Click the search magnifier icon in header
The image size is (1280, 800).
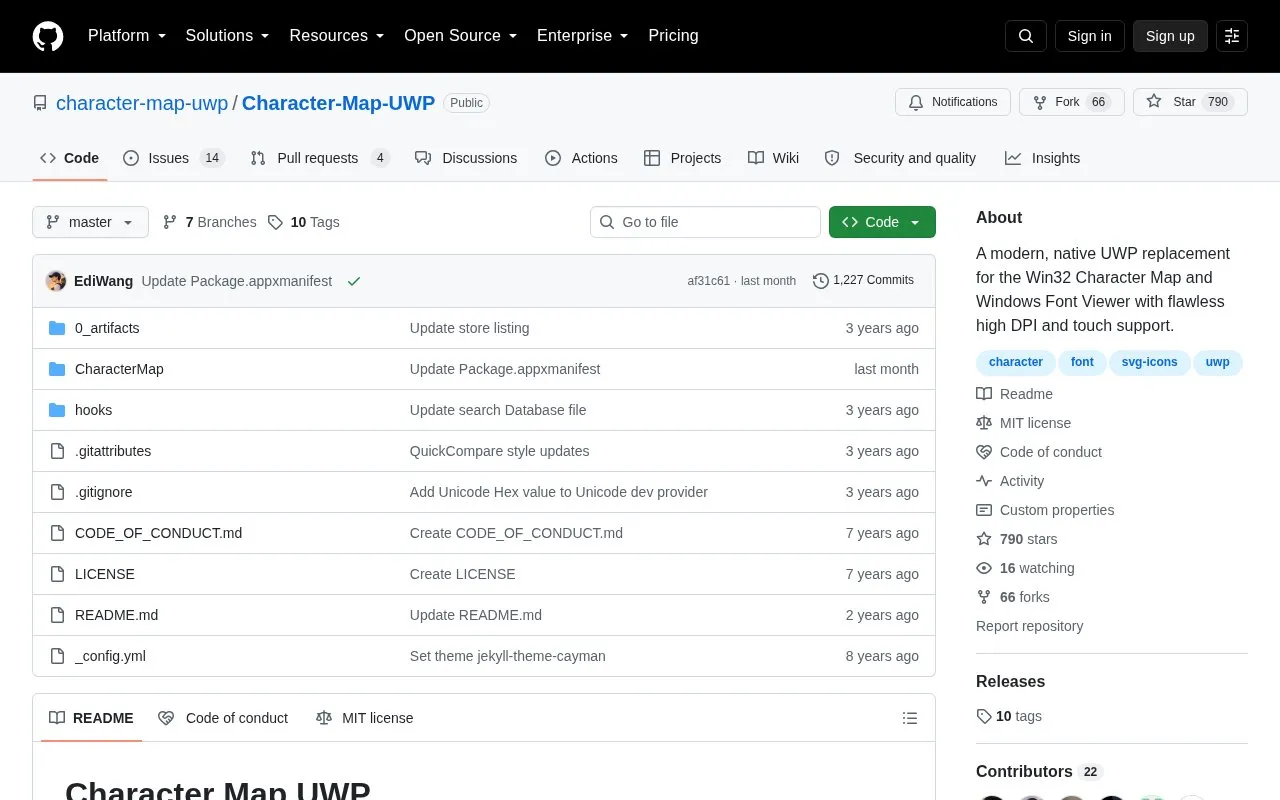tap(1026, 36)
